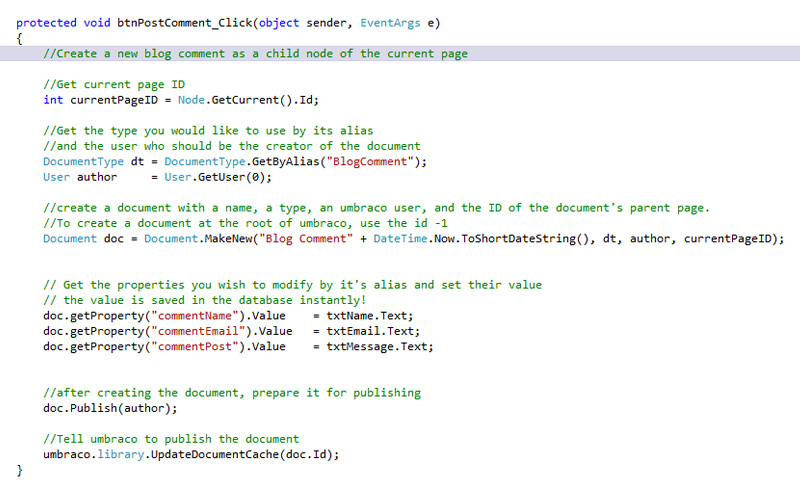Screen dimensions: 800x500
Task: Click the 'protected' keyword
Action: coord(46,23)
